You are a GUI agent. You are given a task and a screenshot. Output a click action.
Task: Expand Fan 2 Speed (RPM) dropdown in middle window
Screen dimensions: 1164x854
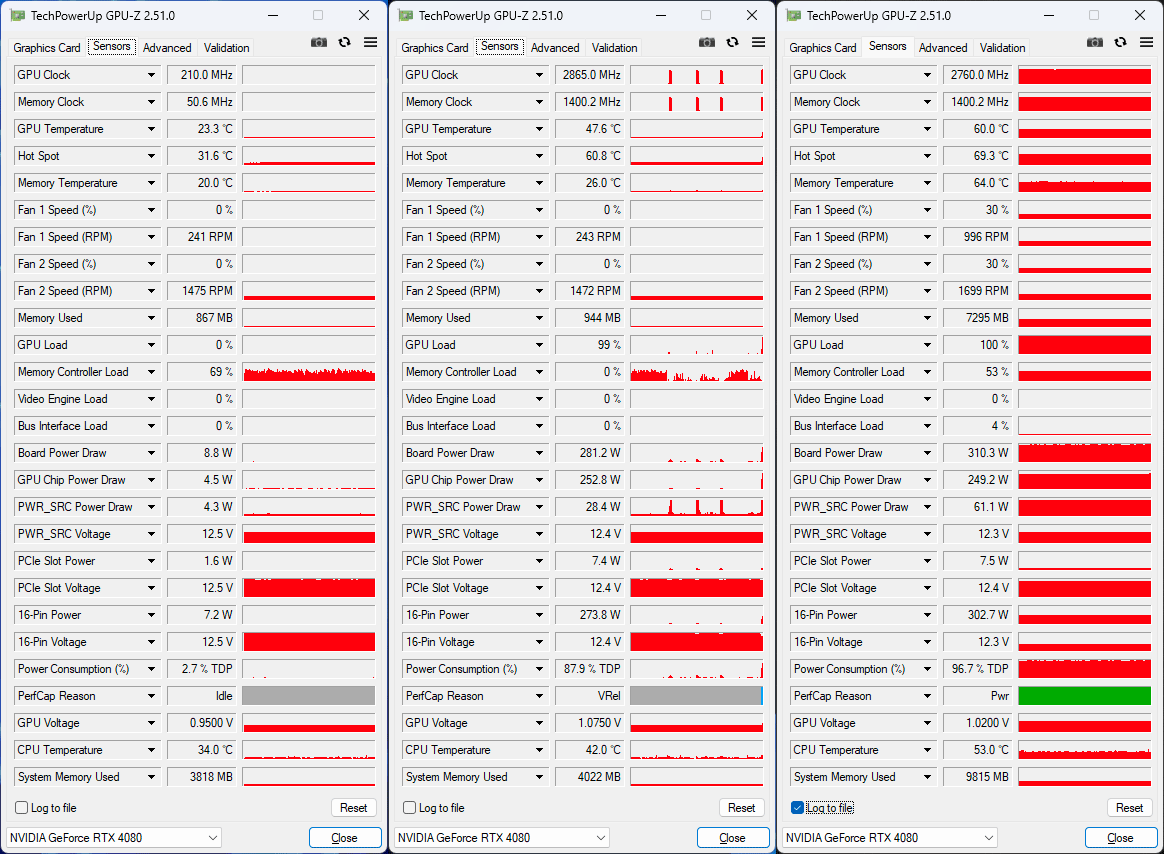[x=540, y=291]
